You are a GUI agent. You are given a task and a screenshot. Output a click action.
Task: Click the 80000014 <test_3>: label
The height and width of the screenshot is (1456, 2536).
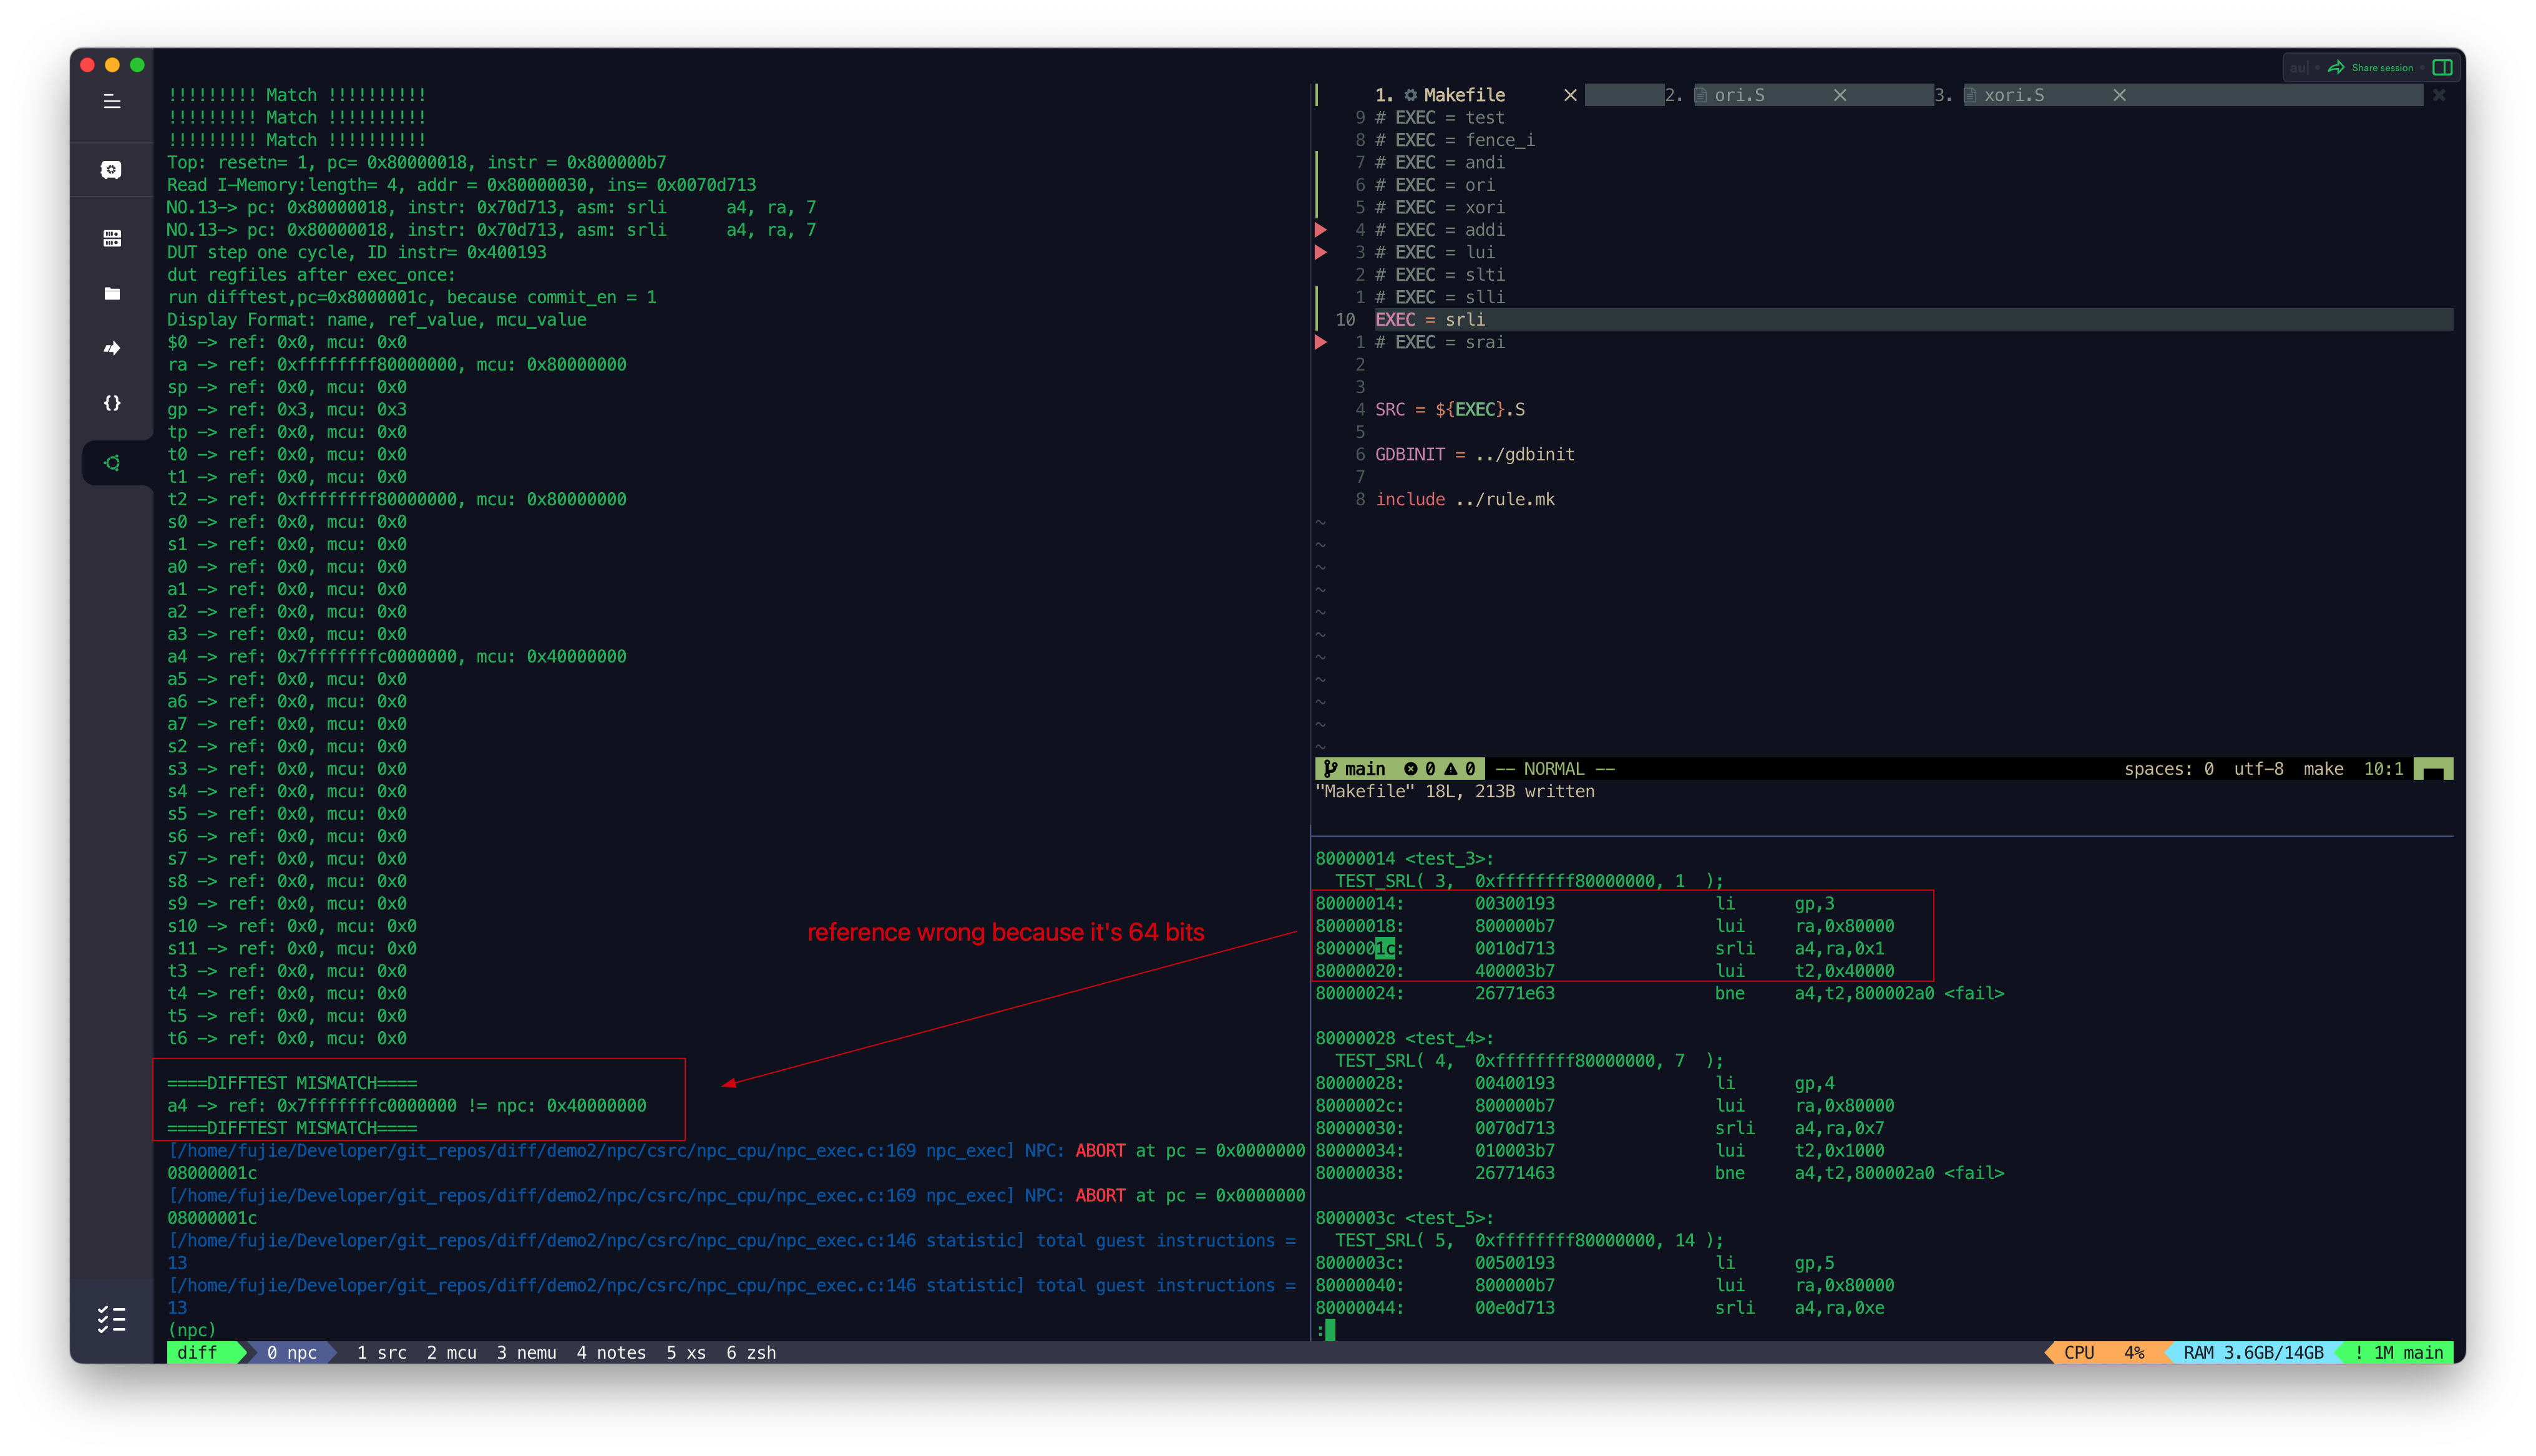[x=1404, y=859]
